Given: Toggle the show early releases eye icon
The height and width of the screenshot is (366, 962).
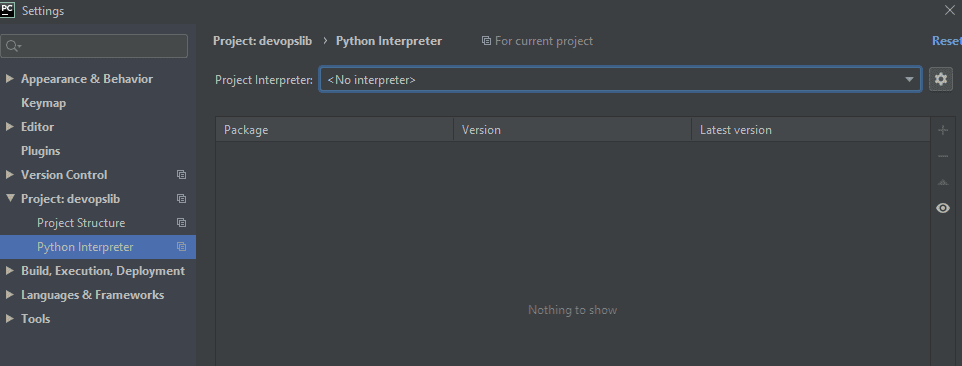Looking at the screenshot, I should [x=943, y=208].
